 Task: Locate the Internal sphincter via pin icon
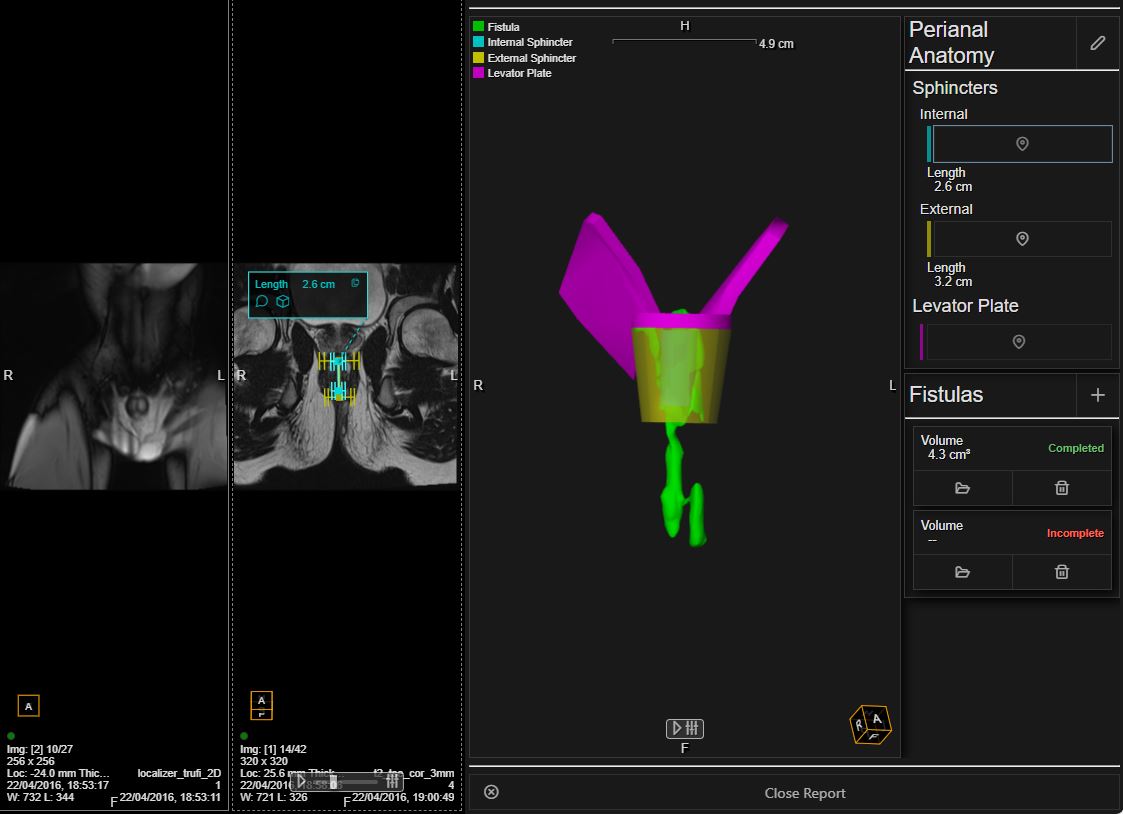coord(1021,144)
